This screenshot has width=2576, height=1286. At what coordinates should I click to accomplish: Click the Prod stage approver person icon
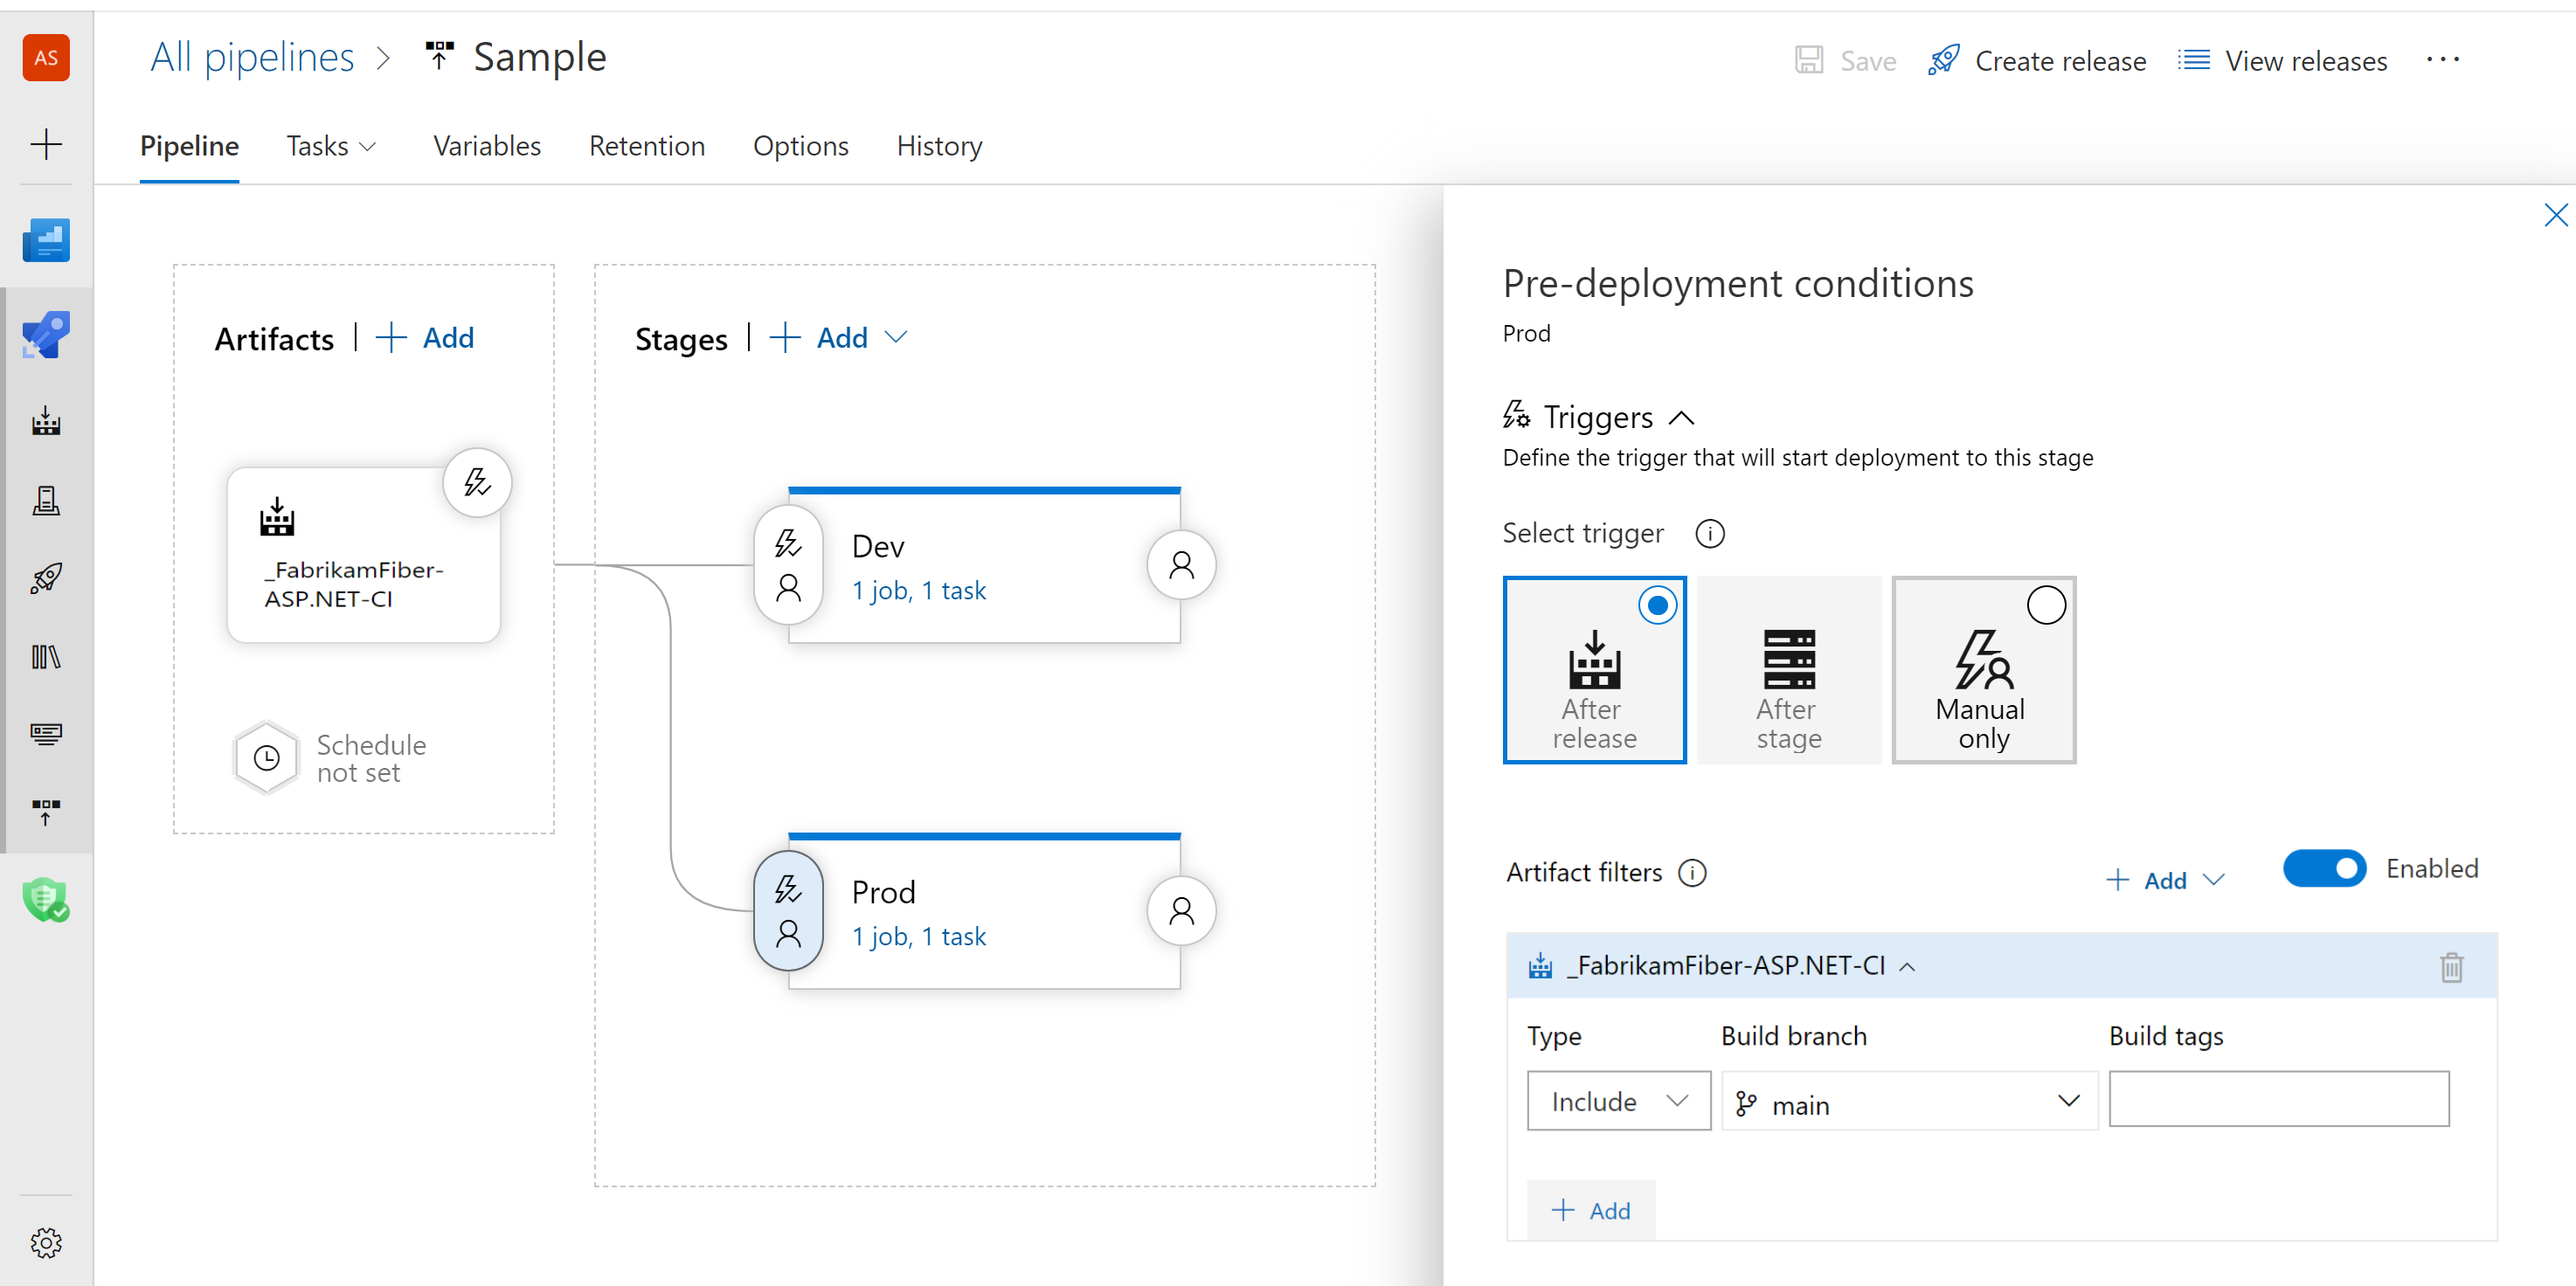[x=1180, y=909]
